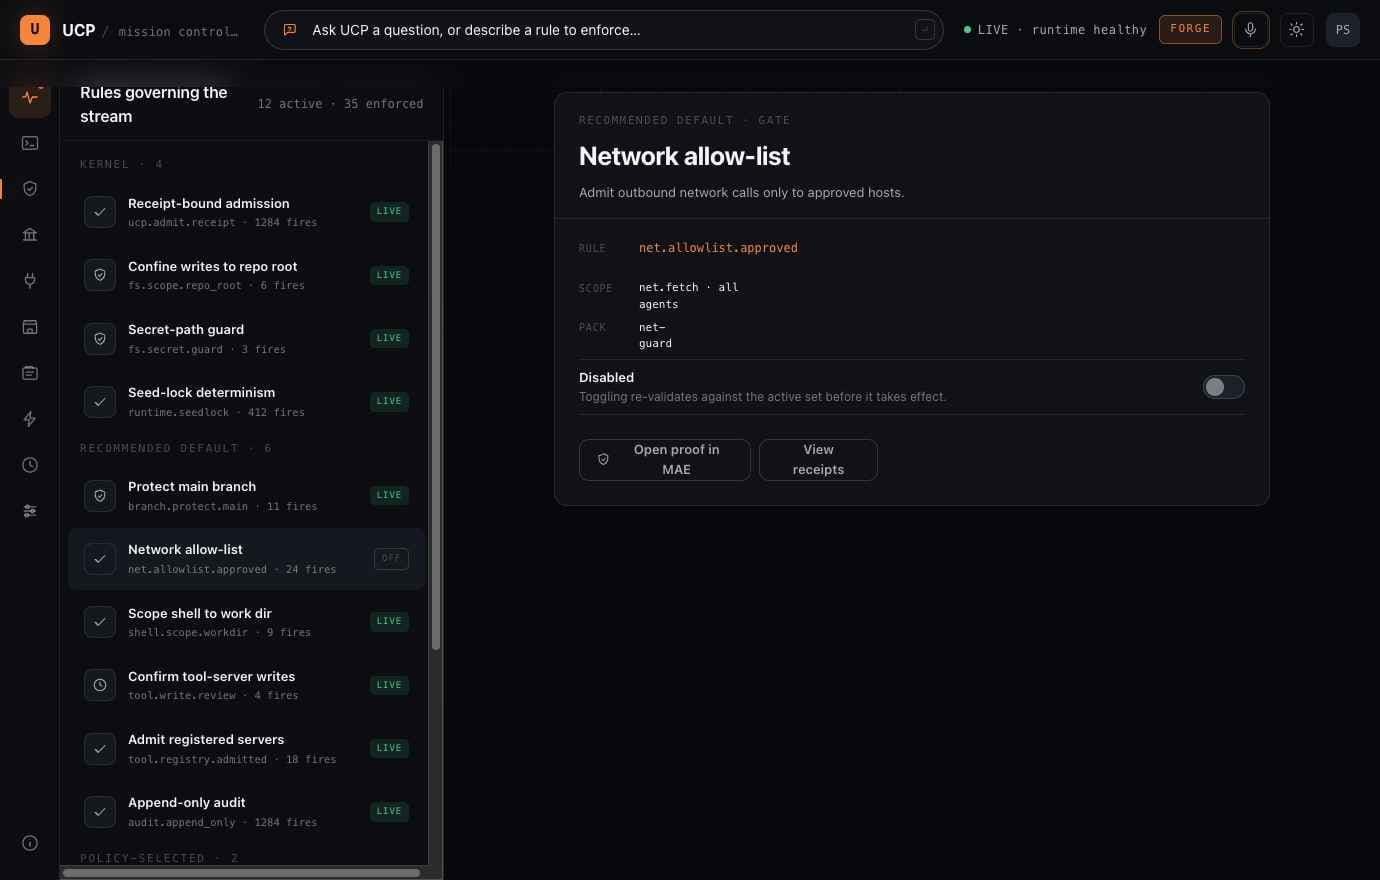The image size is (1380, 880).
Task: Click the View receipts button
Action: click(818, 460)
